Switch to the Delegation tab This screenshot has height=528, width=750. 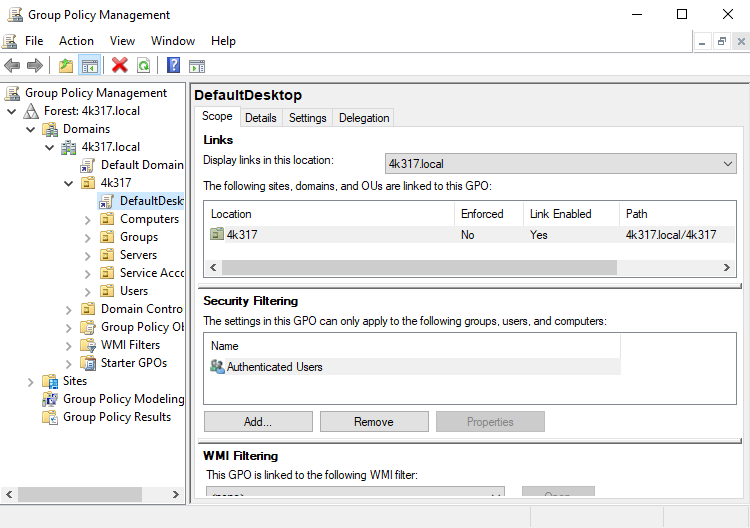click(364, 118)
